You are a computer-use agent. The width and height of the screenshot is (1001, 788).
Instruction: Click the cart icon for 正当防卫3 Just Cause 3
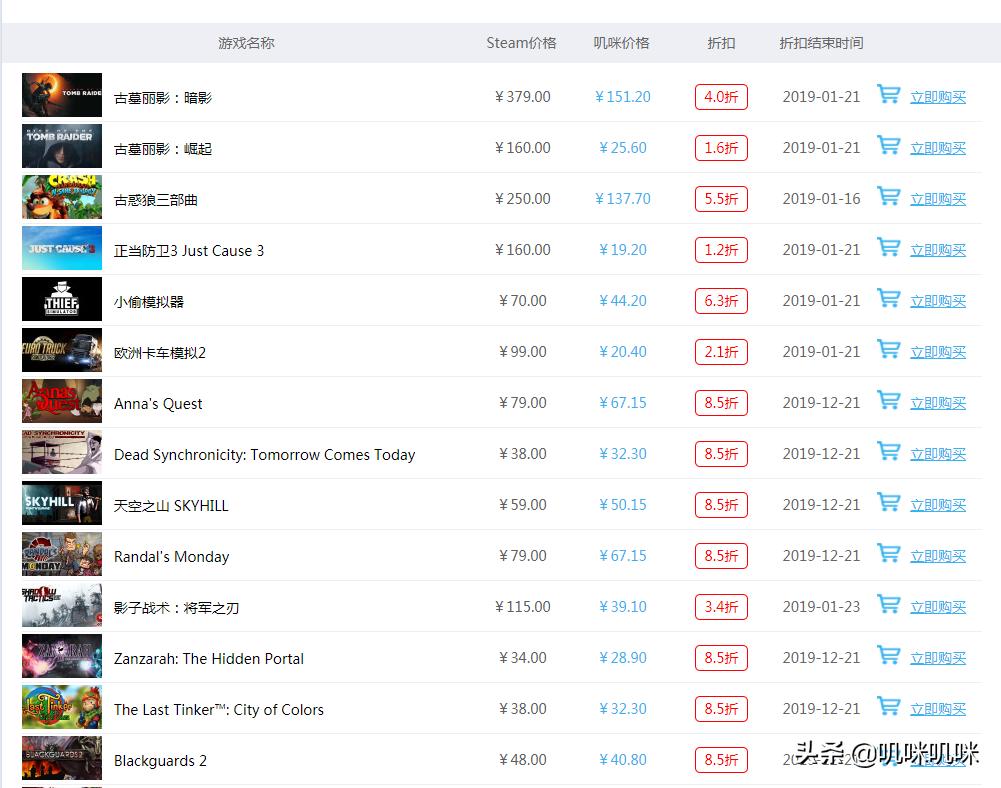(889, 248)
